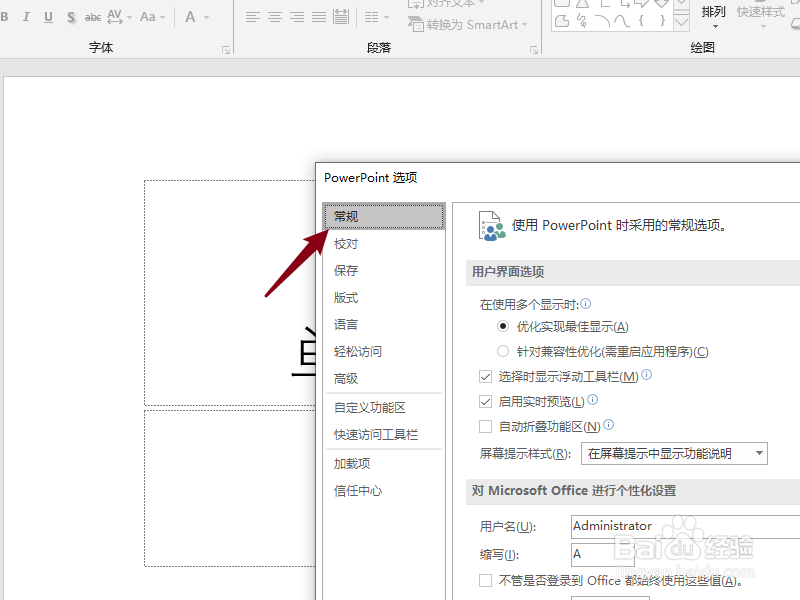Open the 信任中心 options category

coord(384,491)
